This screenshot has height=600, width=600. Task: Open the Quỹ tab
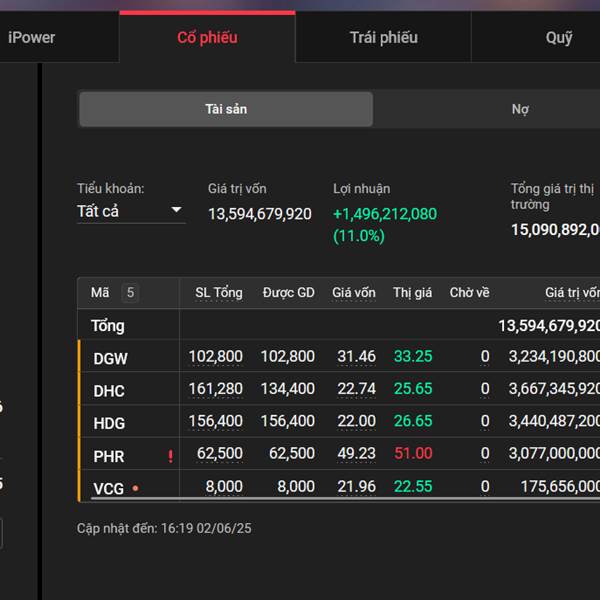point(559,38)
